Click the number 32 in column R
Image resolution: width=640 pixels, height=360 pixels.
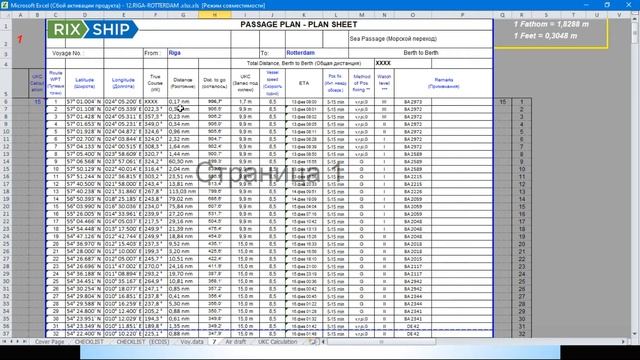(521, 334)
